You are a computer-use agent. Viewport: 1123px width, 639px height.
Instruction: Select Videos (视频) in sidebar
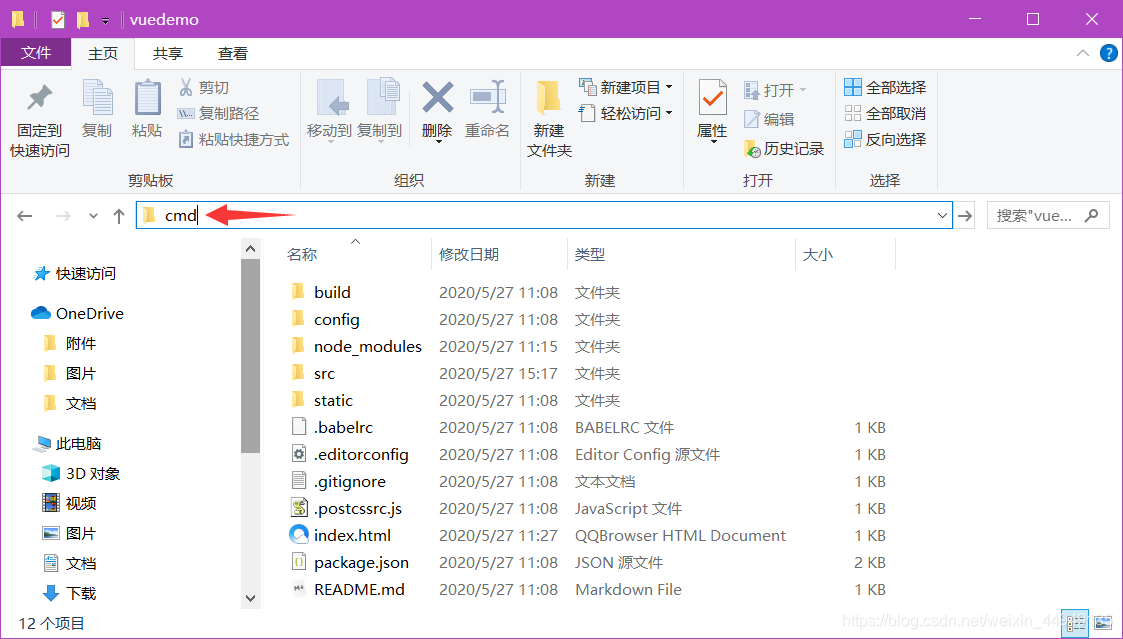(69, 504)
